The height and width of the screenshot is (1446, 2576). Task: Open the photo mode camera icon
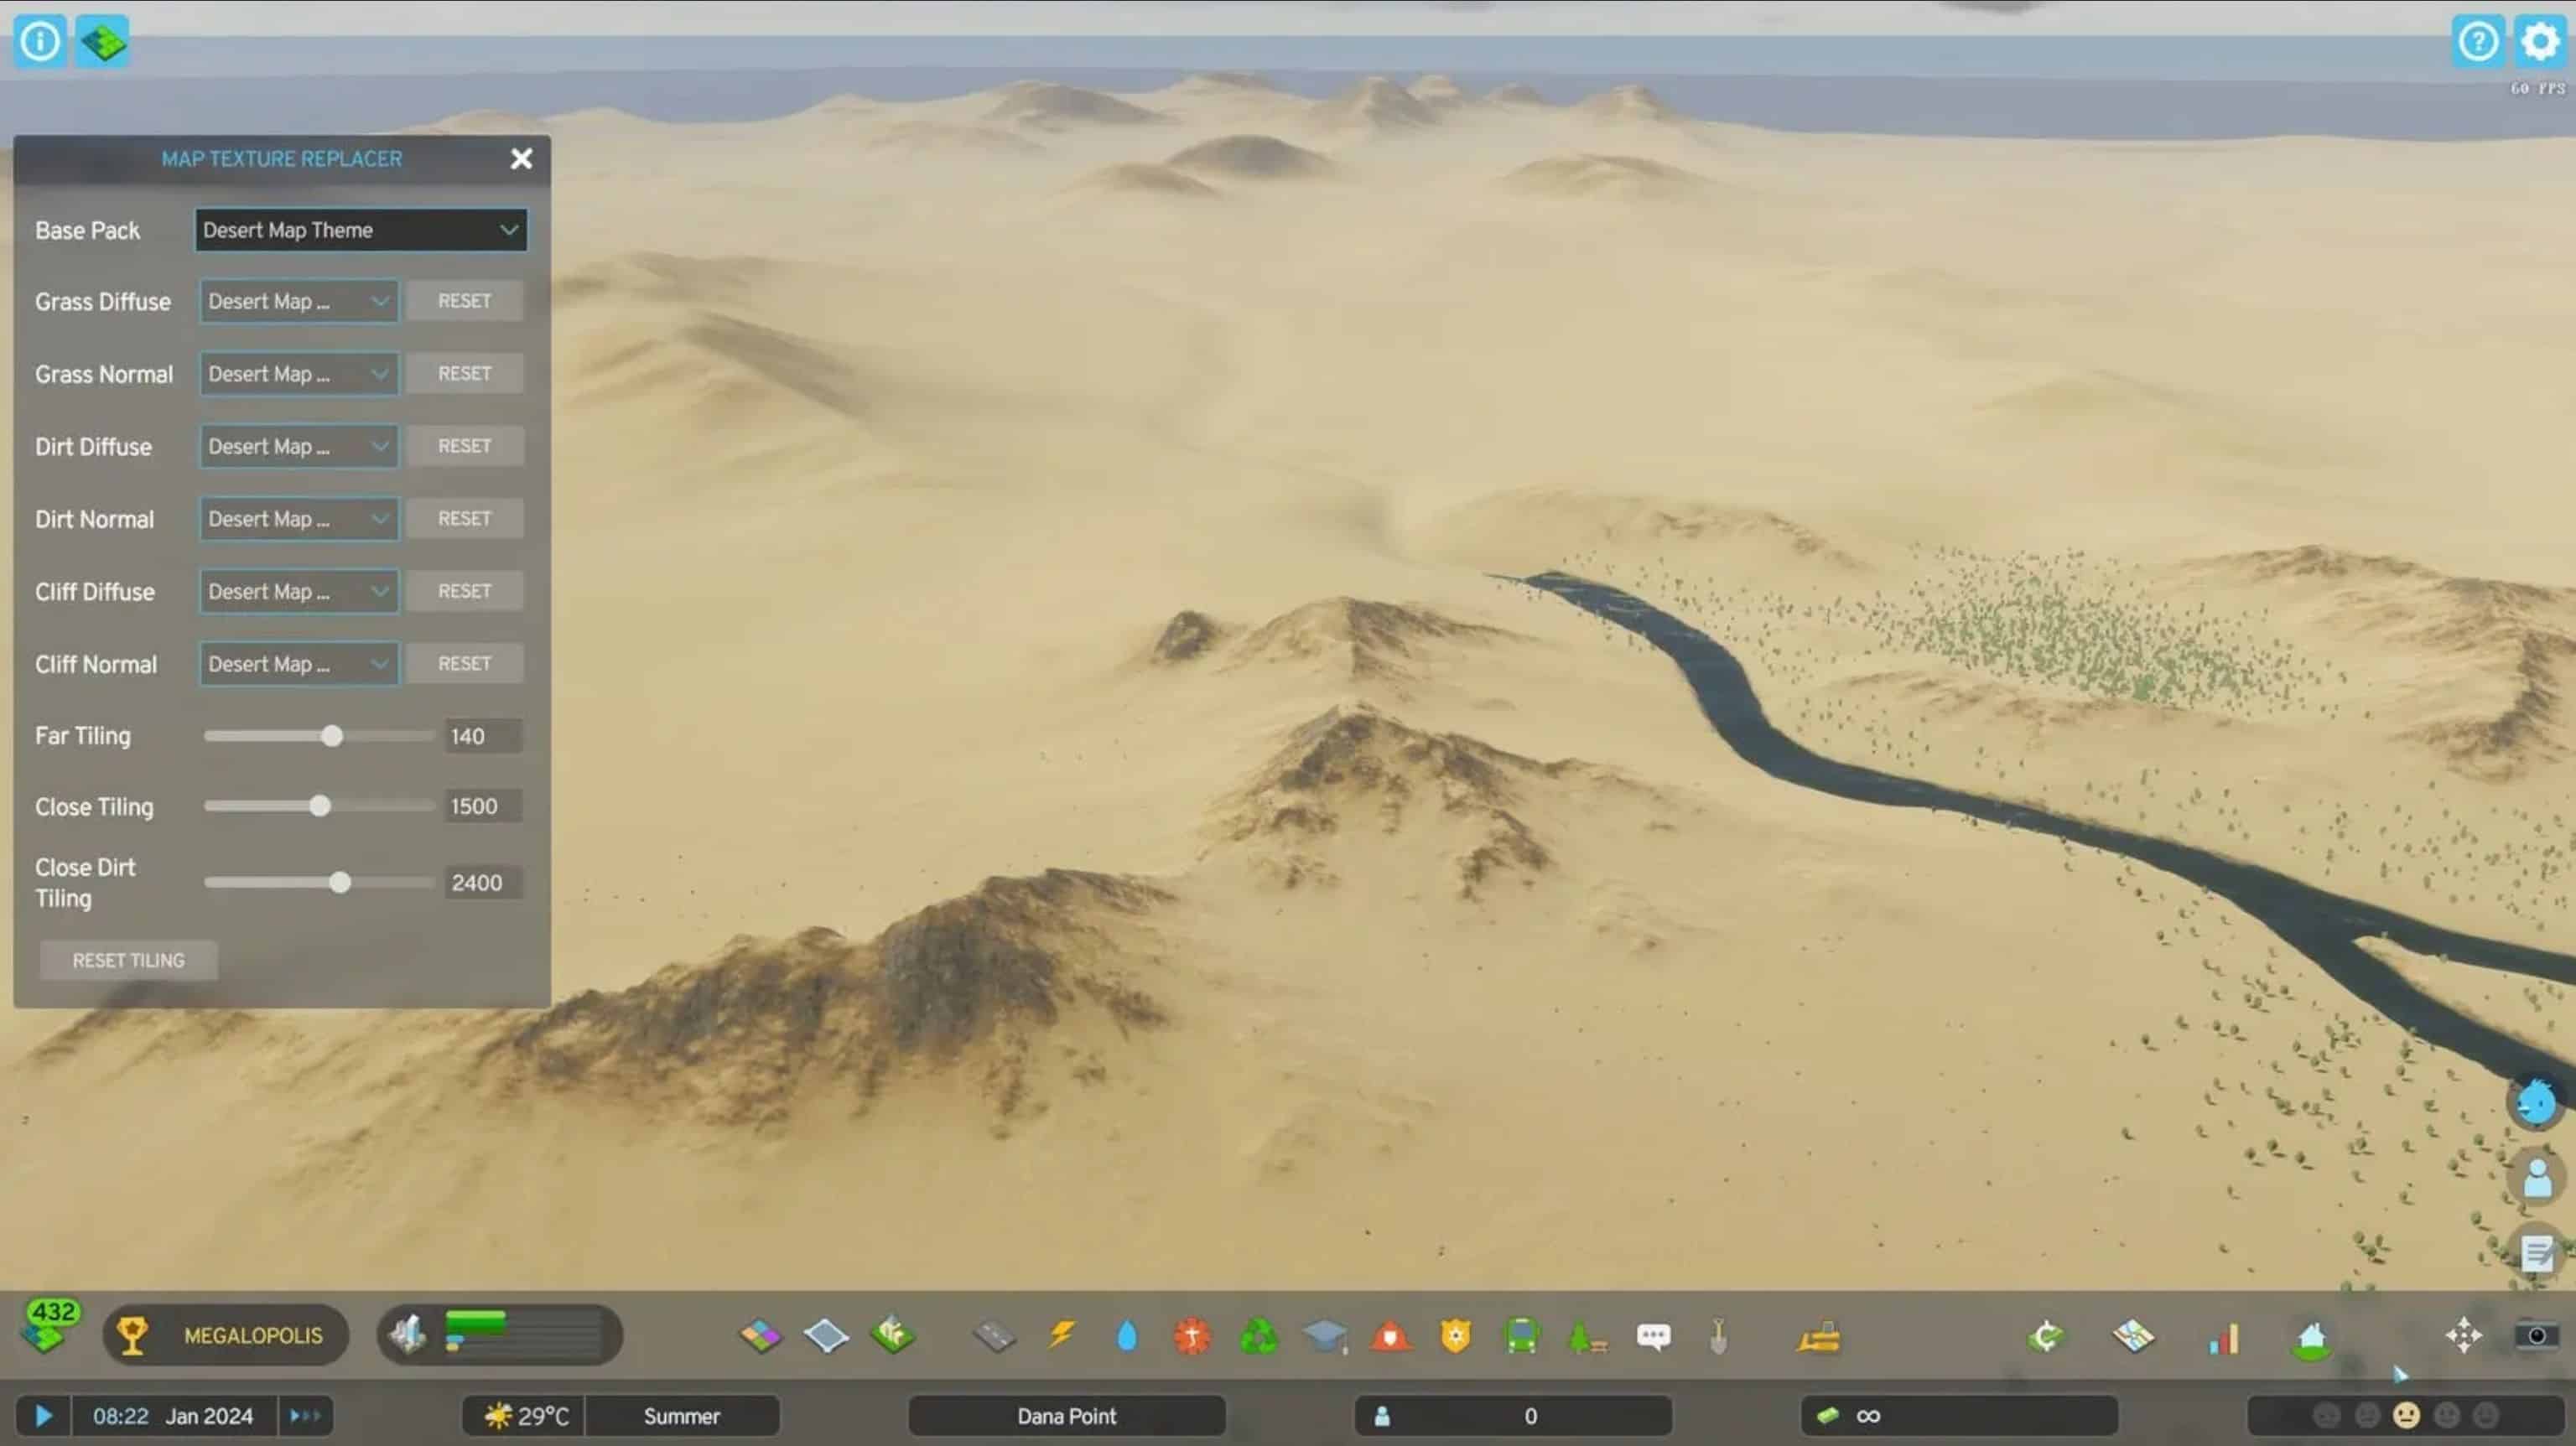pos(2536,1336)
